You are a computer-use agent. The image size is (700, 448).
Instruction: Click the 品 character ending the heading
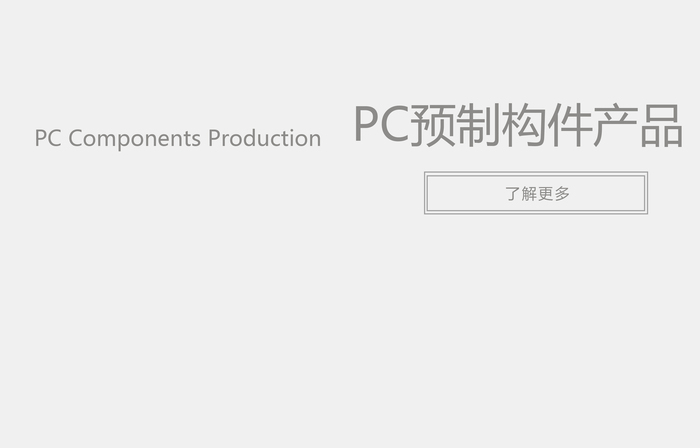point(662,125)
